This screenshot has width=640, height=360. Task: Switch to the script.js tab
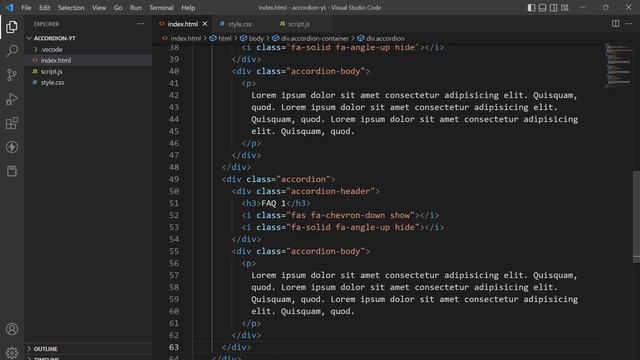point(300,24)
